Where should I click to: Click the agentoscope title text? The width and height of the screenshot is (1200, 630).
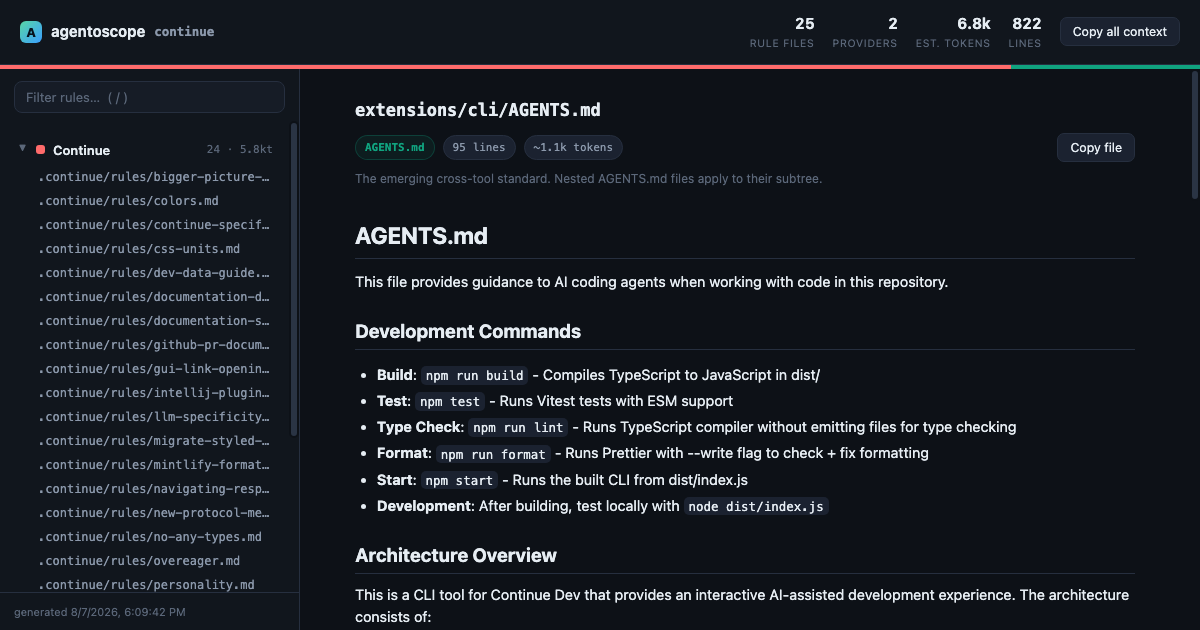pyautogui.click(x=97, y=31)
